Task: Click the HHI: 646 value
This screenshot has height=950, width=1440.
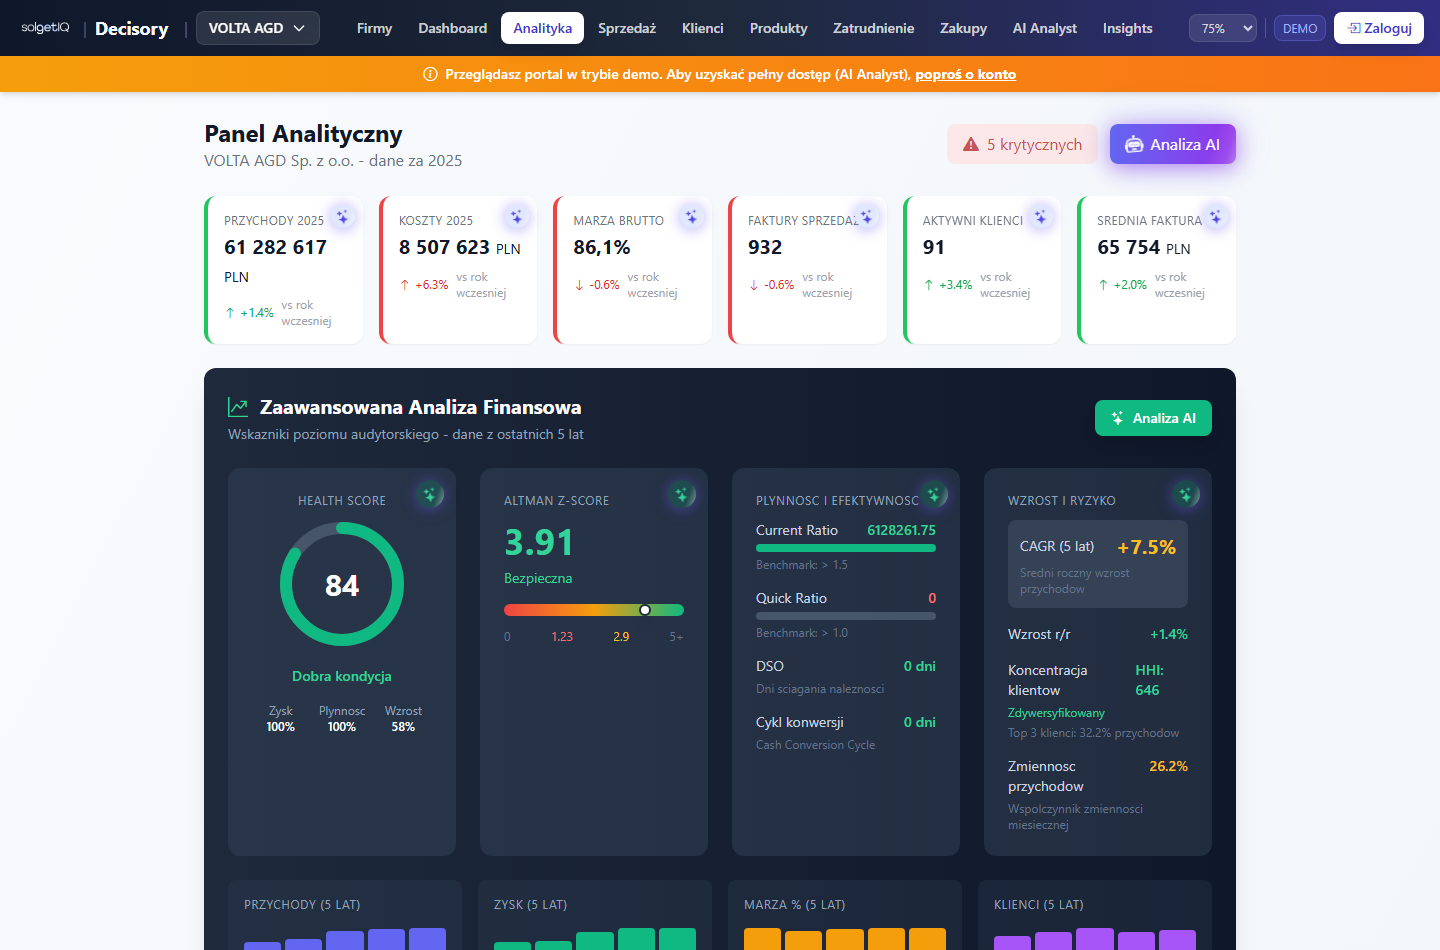Action: point(1148,680)
